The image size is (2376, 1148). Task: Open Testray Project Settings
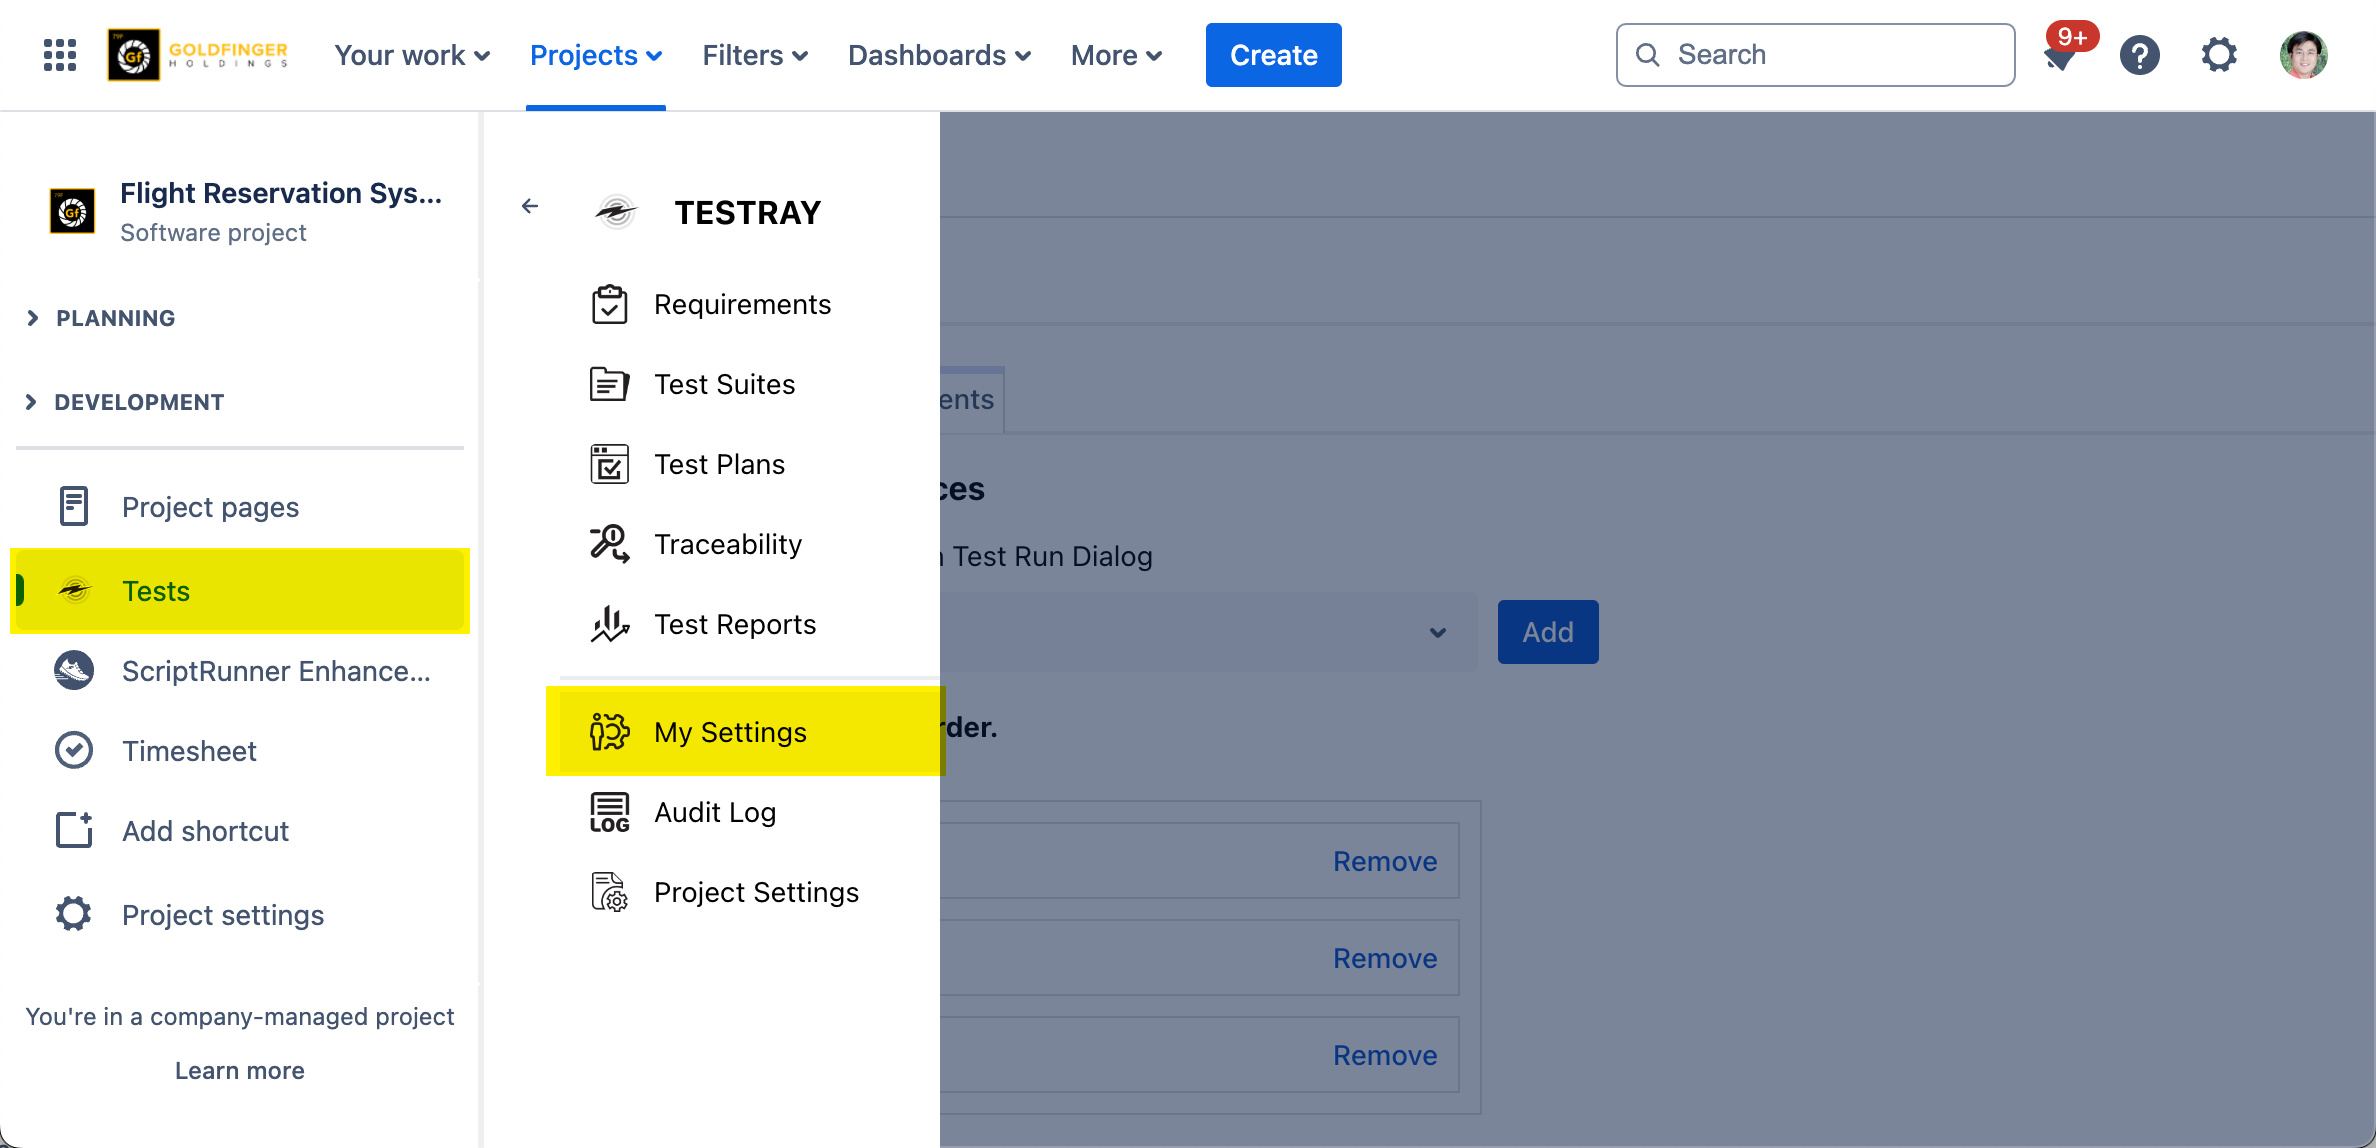(756, 892)
